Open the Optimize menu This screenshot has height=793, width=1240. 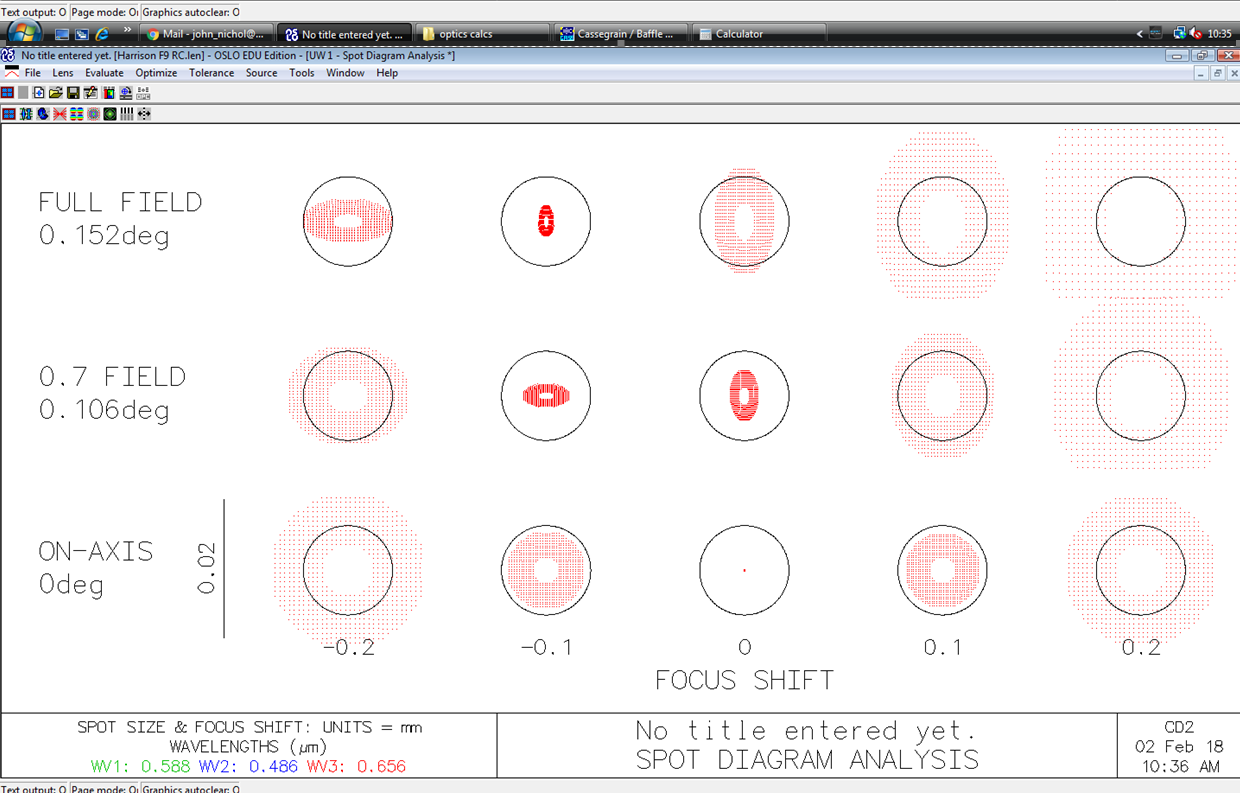[x=156, y=73]
